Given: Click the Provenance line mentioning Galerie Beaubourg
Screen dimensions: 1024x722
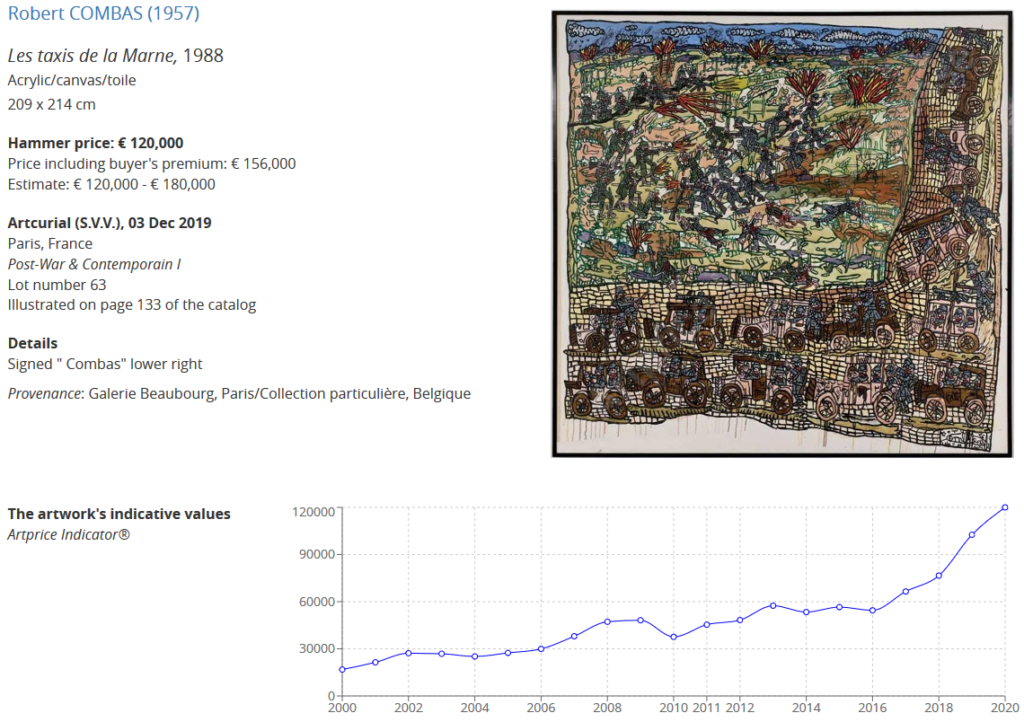Looking at the screenshot, I should pos(239,394).
